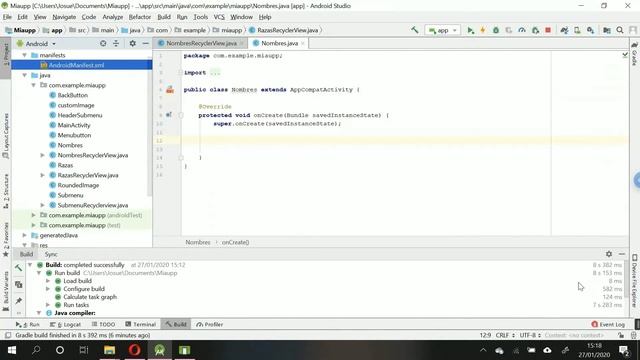Open the Event Log
The height and width of the screenshot is (360, 640).
(608, 324)
